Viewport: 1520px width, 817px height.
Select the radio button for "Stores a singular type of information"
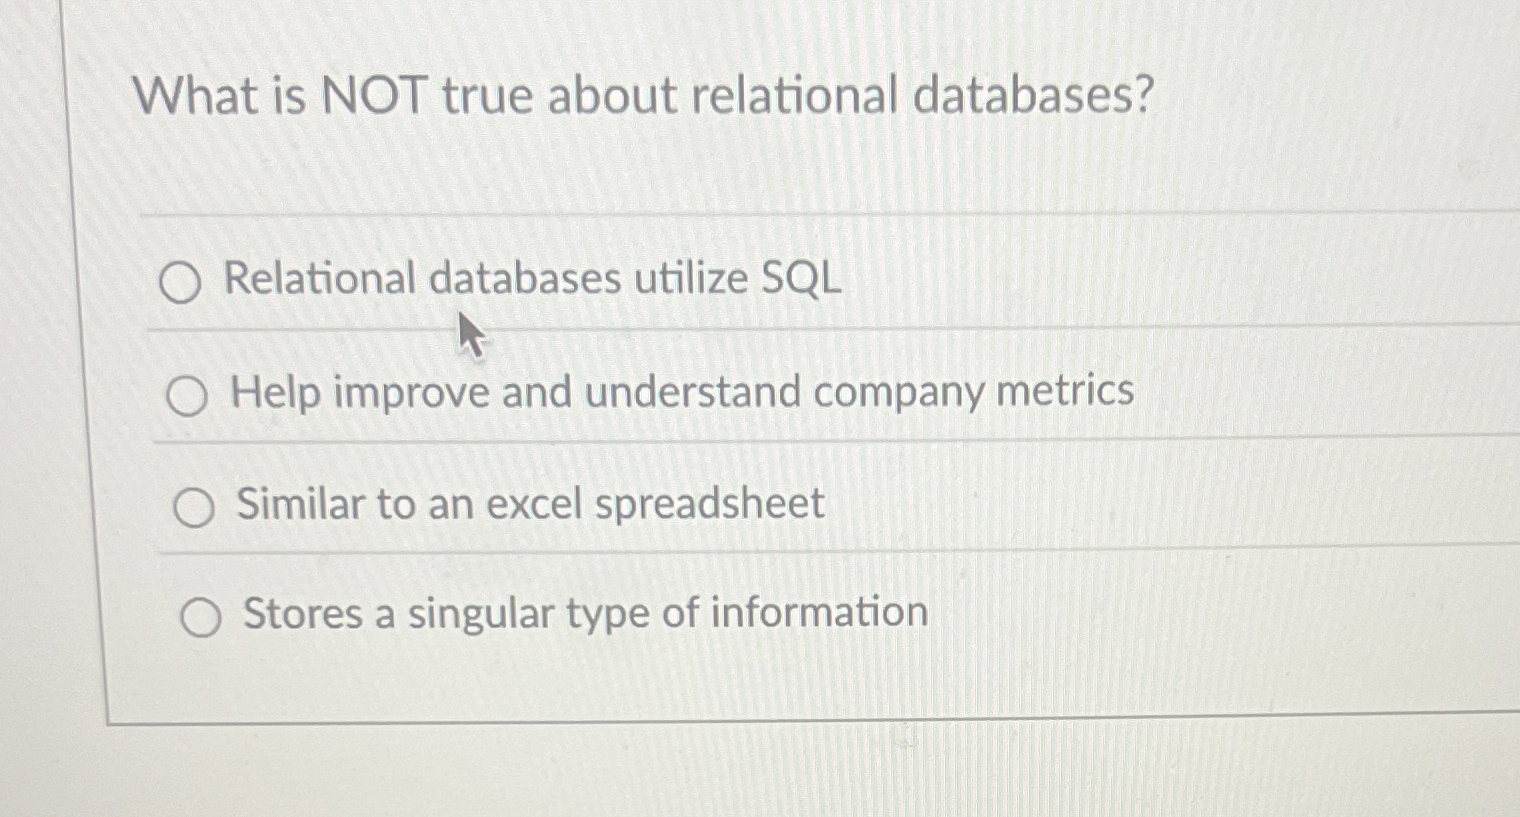(x=201, y=616)
